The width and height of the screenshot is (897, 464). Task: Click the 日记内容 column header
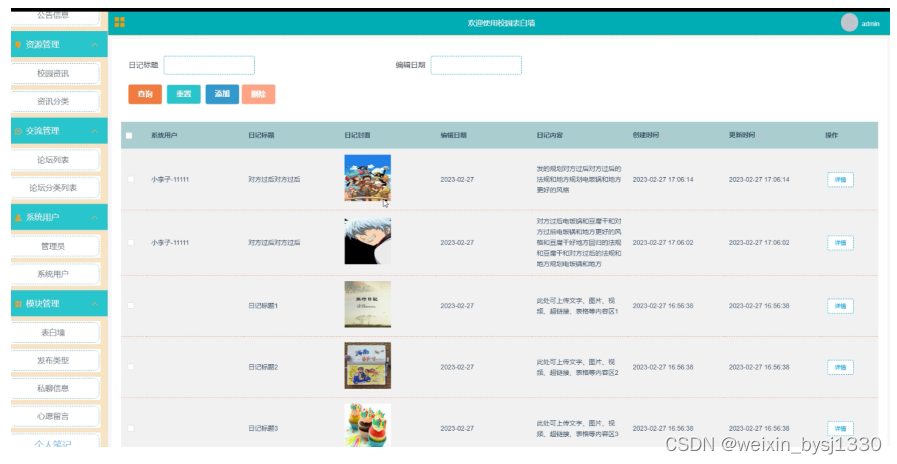550,136
